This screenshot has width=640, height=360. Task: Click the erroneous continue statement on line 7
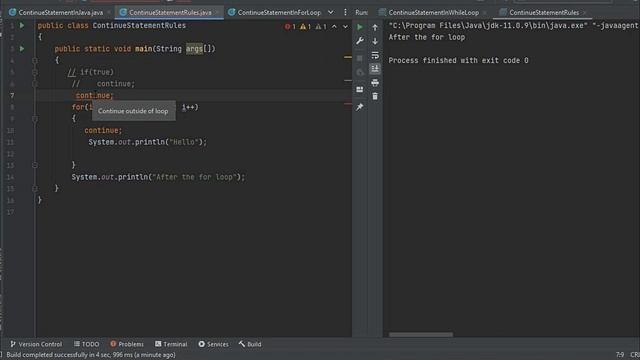coord(95,96)
